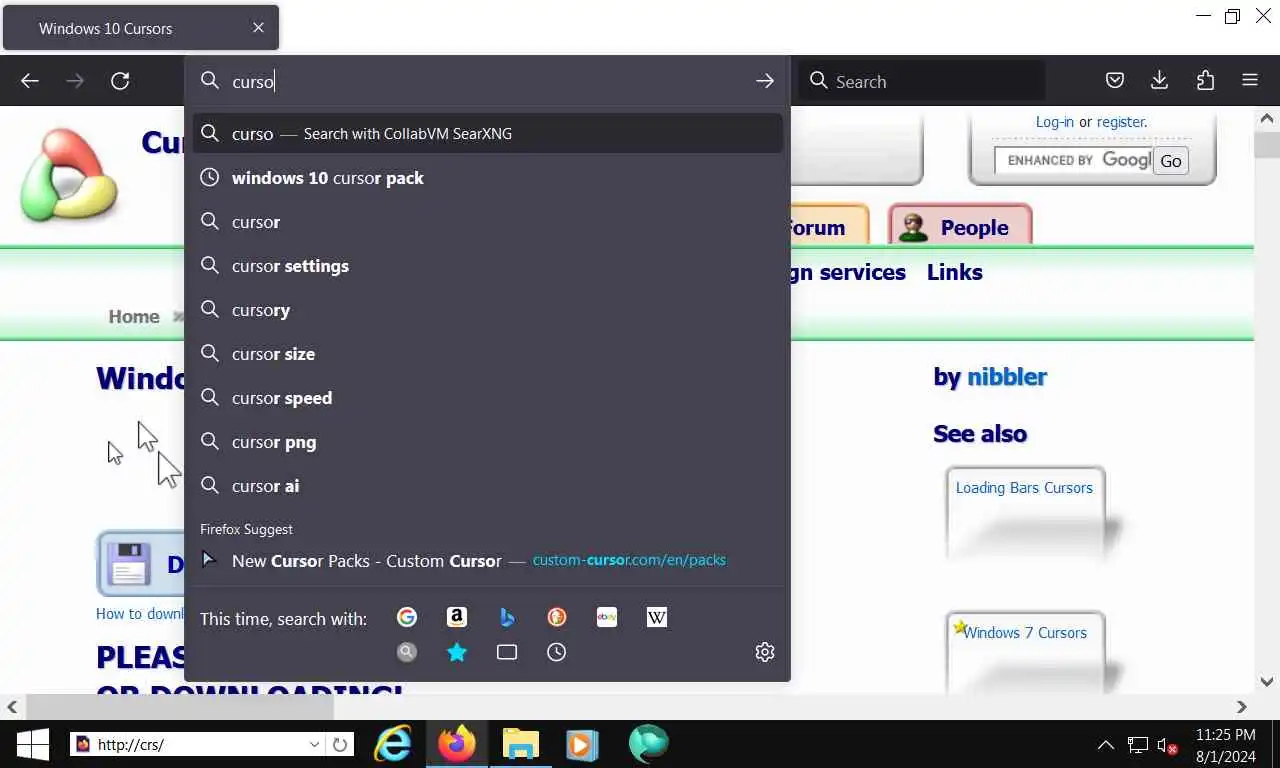Open the Home breadcrumb link
Screen dimensions: 1280x768
point(134,316)
